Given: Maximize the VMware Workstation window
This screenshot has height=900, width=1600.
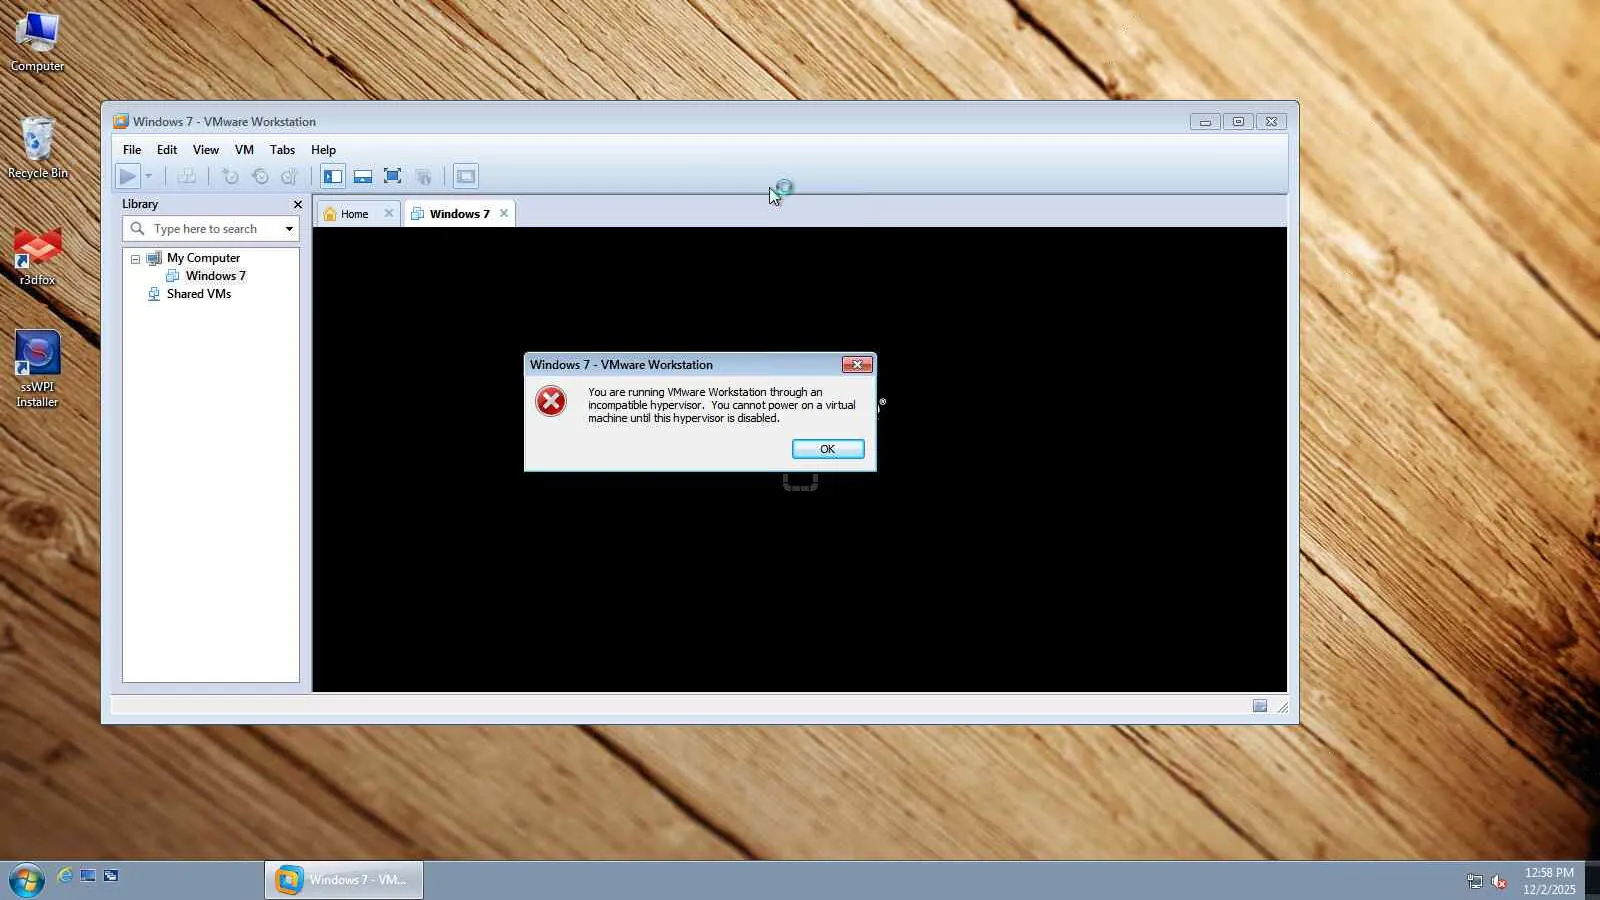Looking at the screenshot, I should (x=1238, y=122).
